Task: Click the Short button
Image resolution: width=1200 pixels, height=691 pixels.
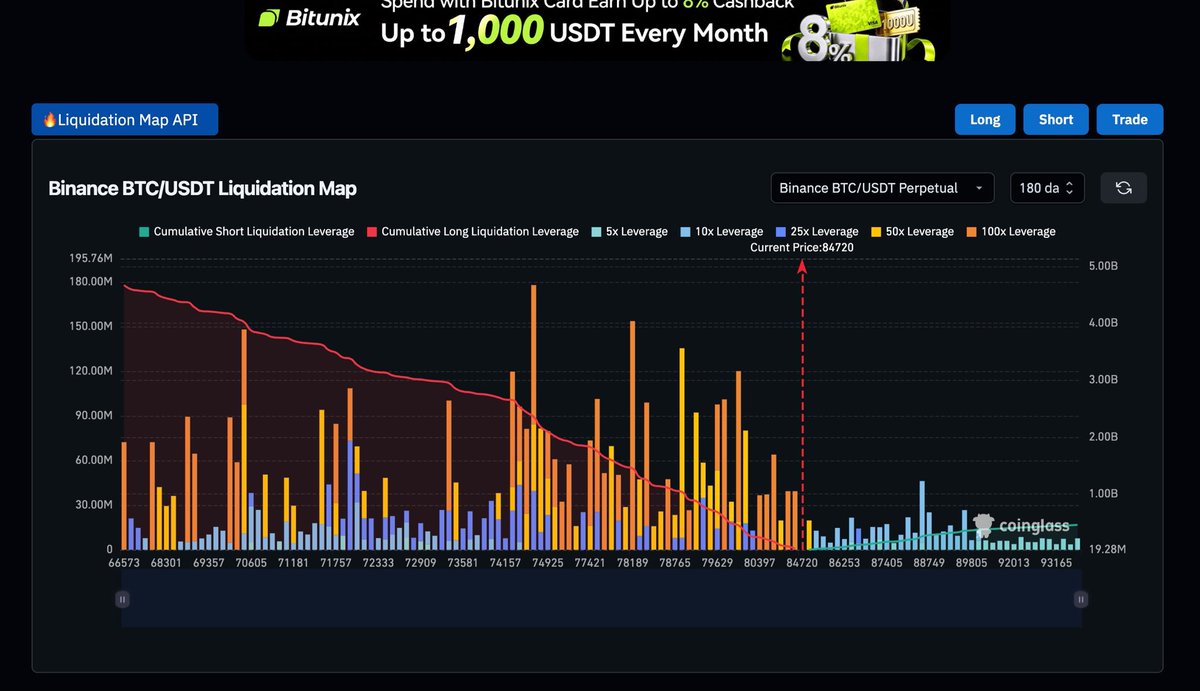Action: [1056, 119]
